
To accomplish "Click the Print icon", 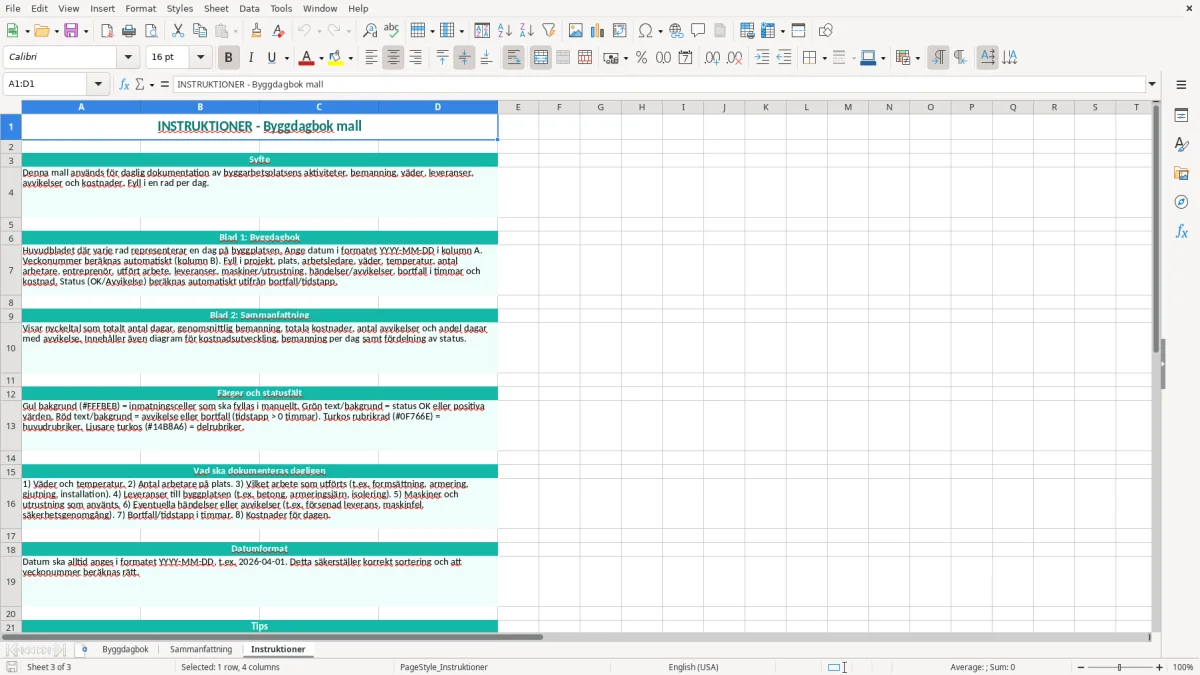I will pos(129,31).
